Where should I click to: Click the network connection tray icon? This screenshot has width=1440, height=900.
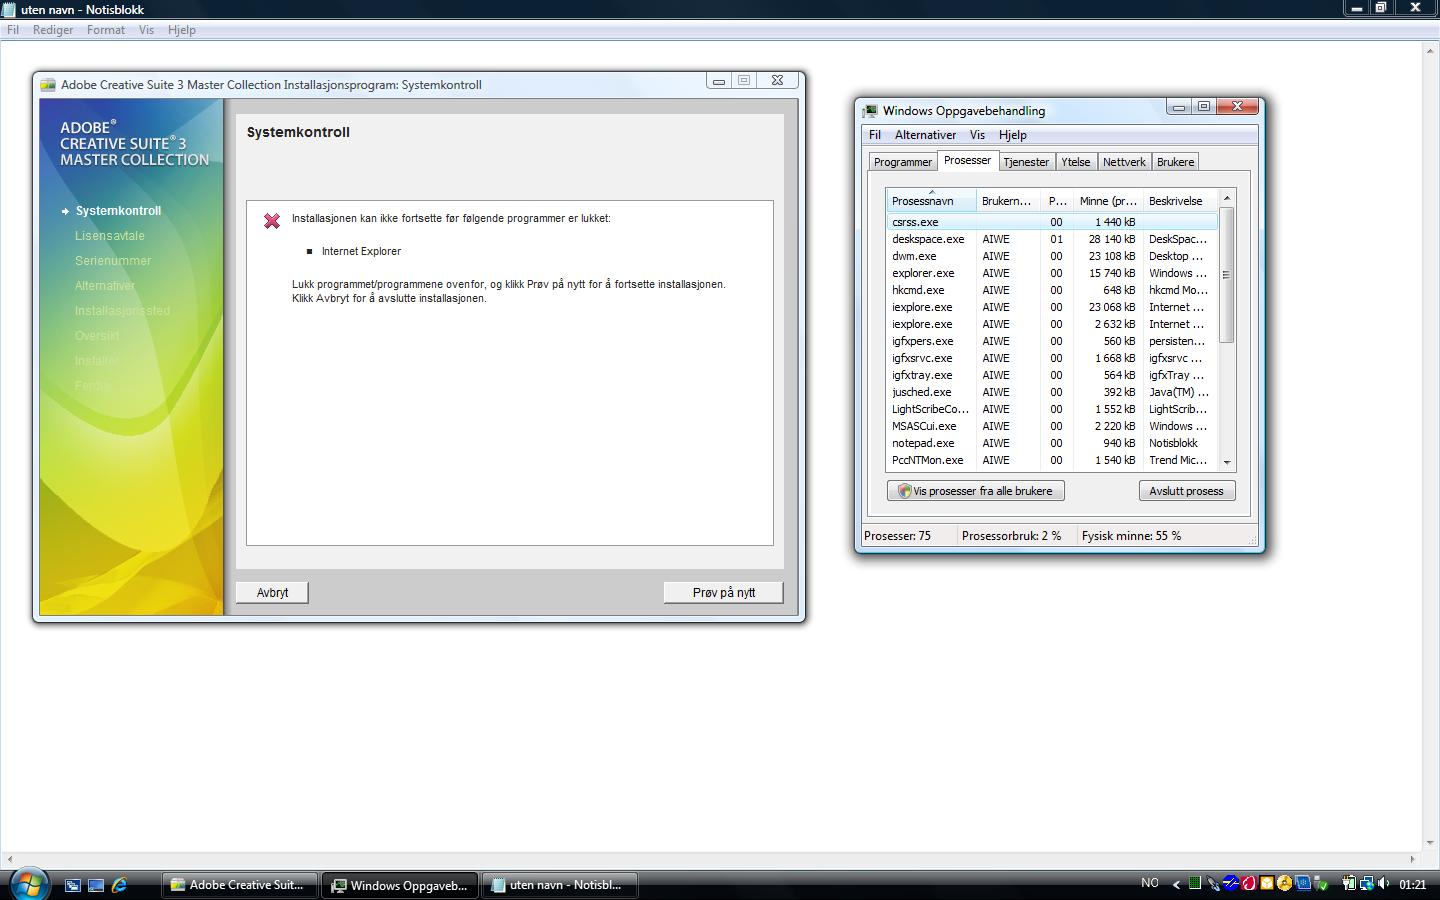coord(1367,883)
